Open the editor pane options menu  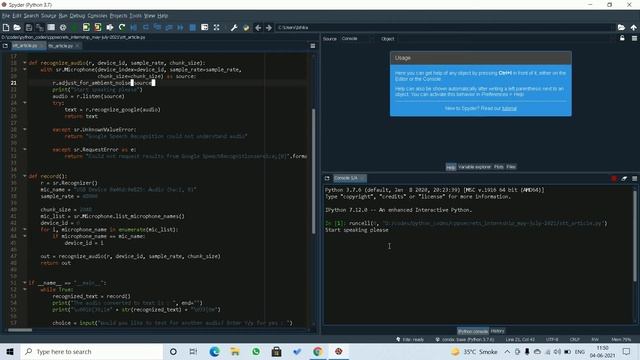[313, 46]
